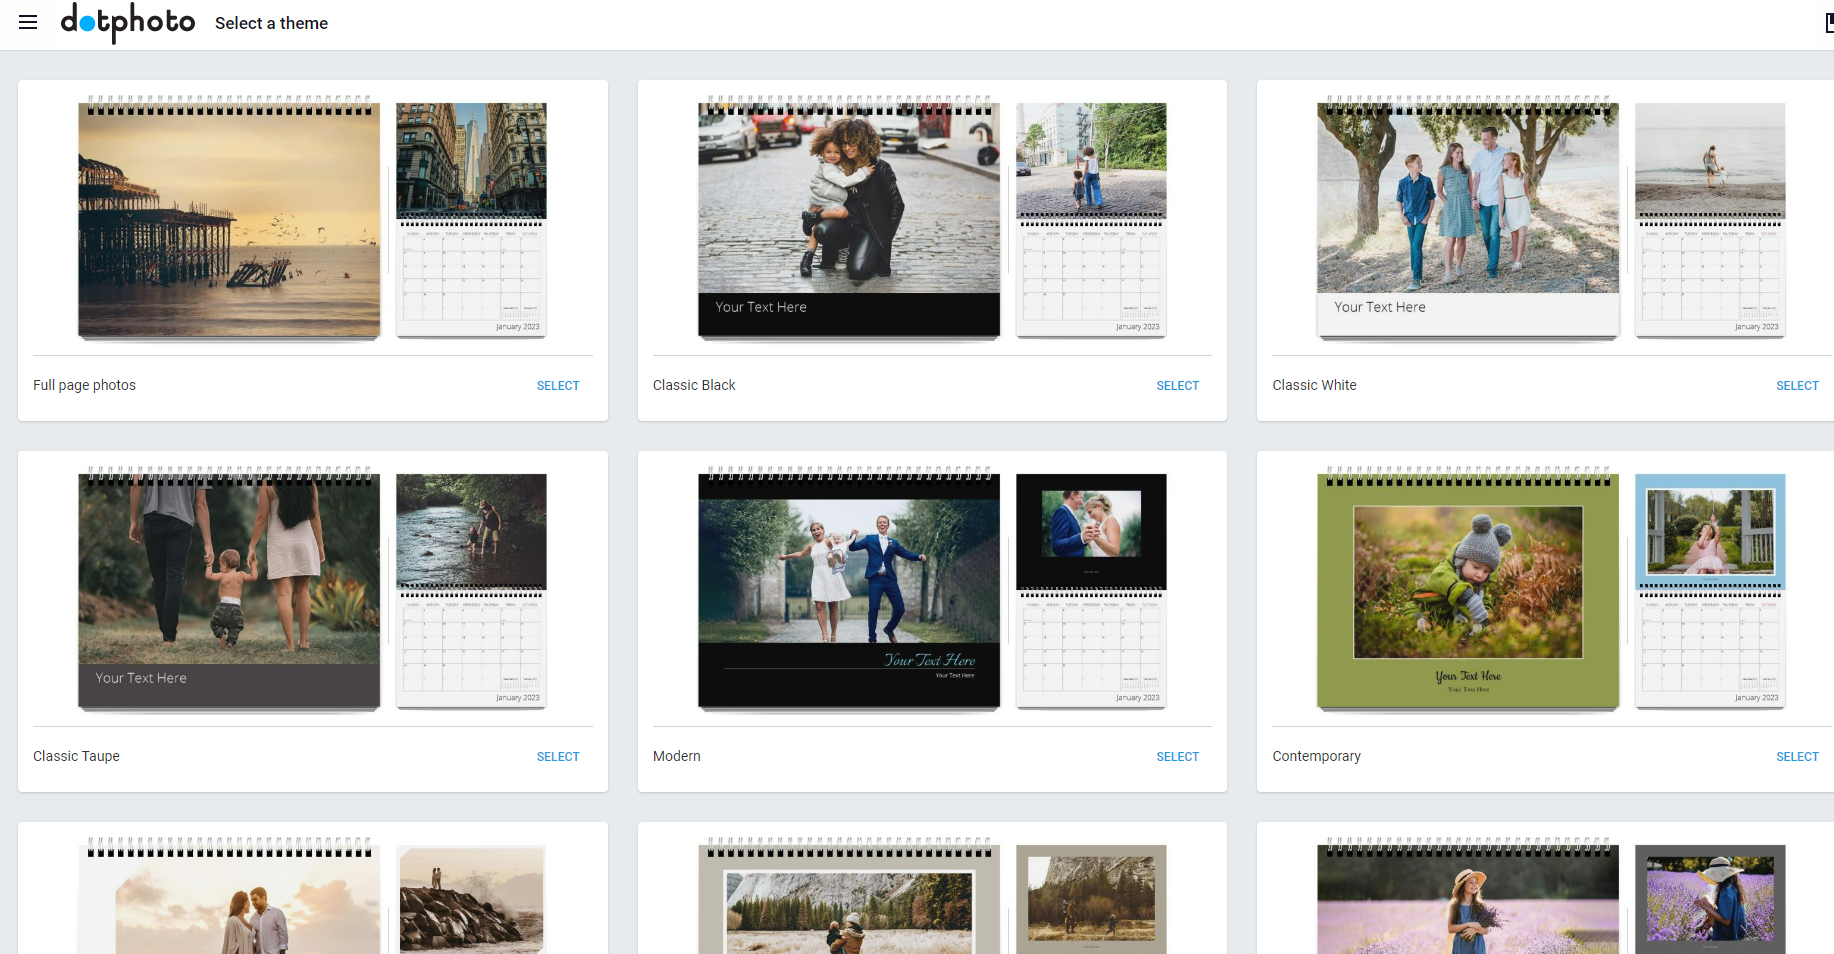Click the Full page photos city calendar page preview

click(x=471, y=220)
